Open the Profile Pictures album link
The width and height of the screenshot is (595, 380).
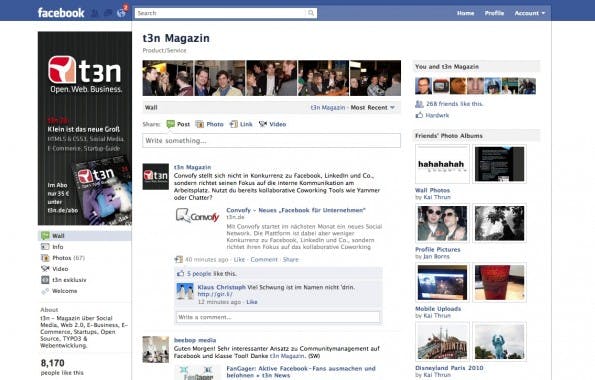tap(438, 249)
